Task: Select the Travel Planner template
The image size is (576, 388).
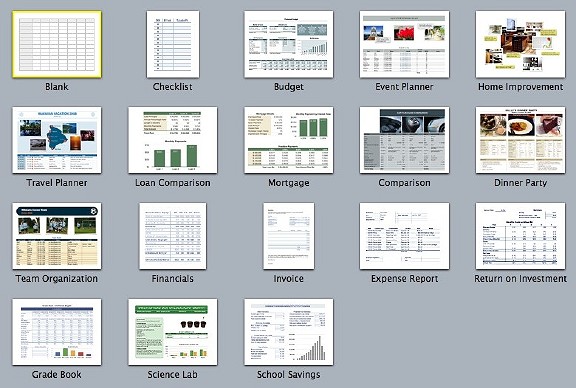Action: click(57, 140)
